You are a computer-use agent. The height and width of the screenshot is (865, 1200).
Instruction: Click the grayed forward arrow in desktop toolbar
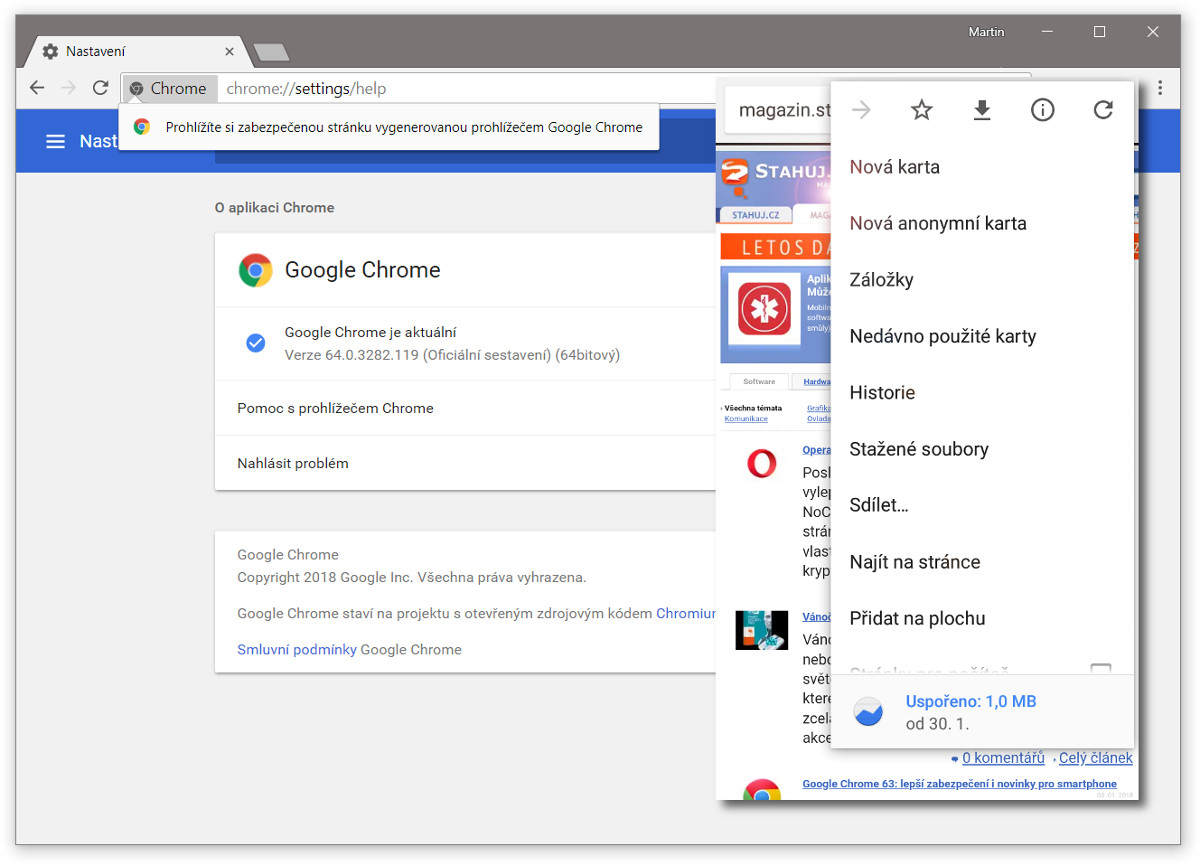68,88
